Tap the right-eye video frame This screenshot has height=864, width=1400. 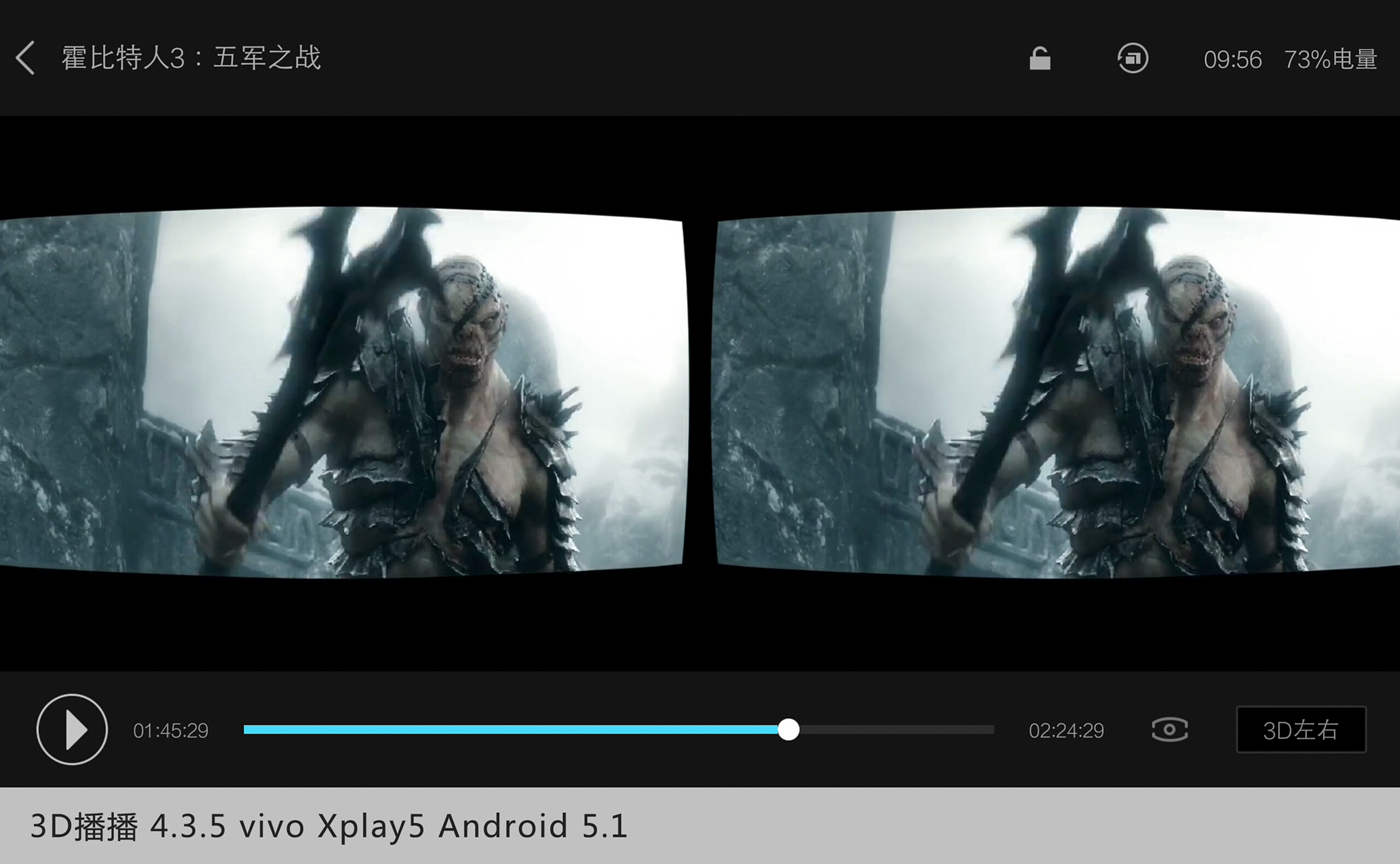click(1056, 392)
